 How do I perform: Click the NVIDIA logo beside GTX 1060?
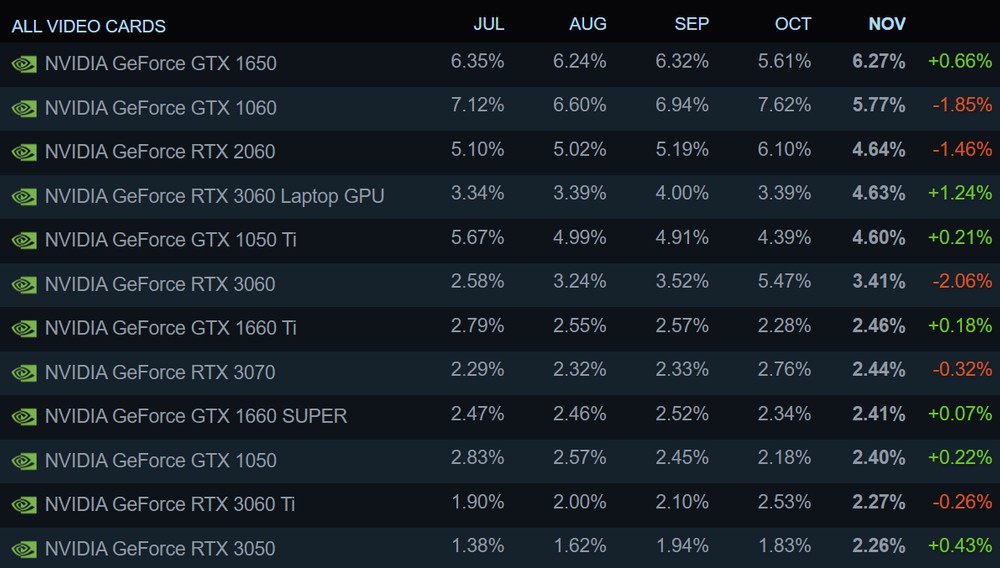click(23, 108)
